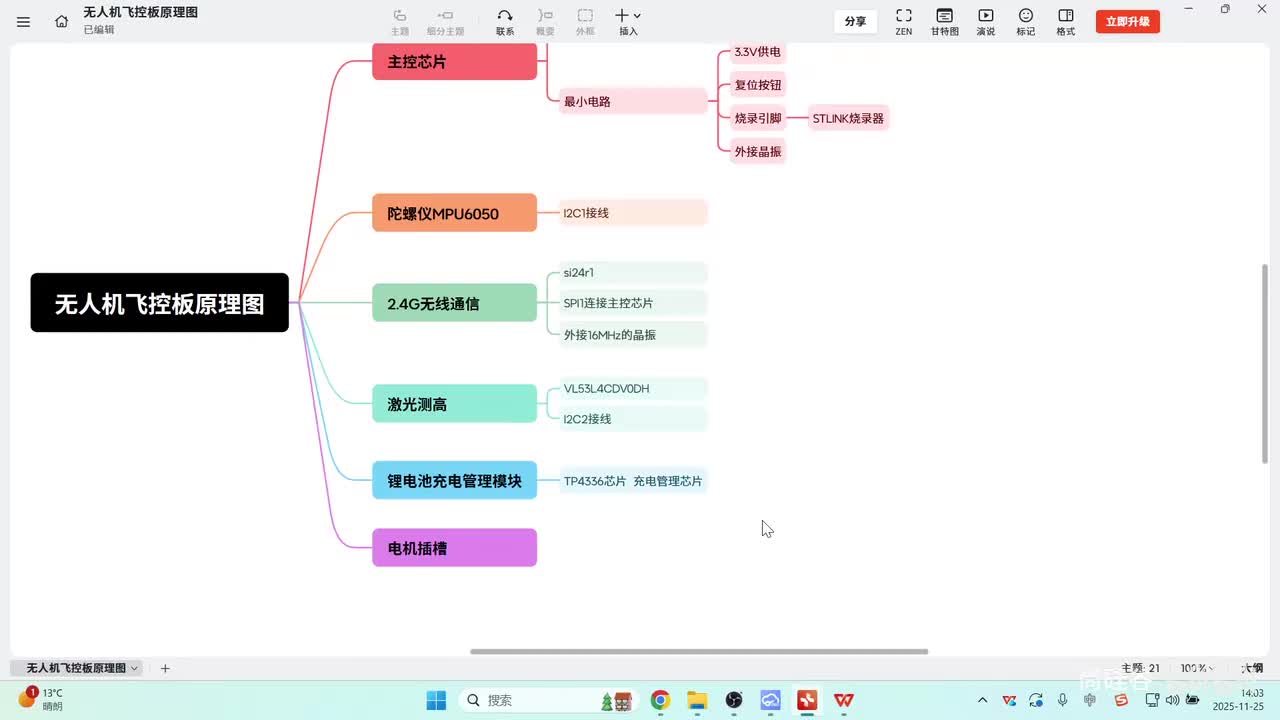The height and width of the screenshot is (720, 1280).
Task: Go to the home screen icon
Action: click(x=62, y=21)
